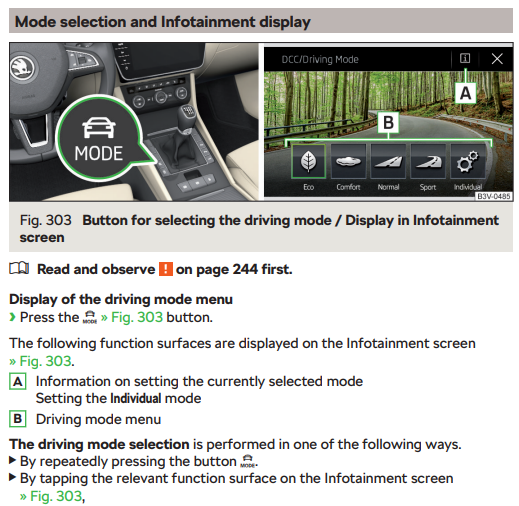Click the info icon in DCC header
This screenshot has height=506, width=519.
(465, 59)
